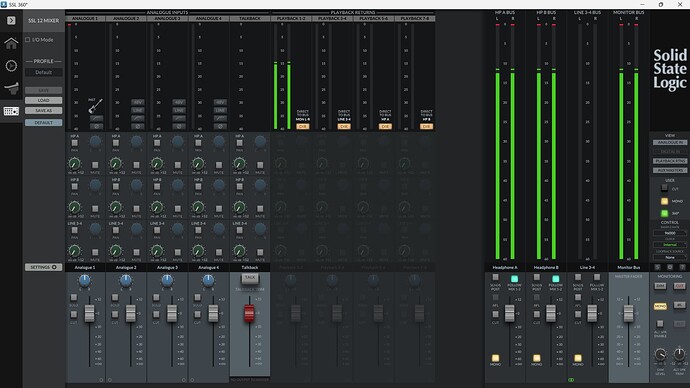Click the red Talkback fader handle
The image size is (690, 388).
[249, 313]
